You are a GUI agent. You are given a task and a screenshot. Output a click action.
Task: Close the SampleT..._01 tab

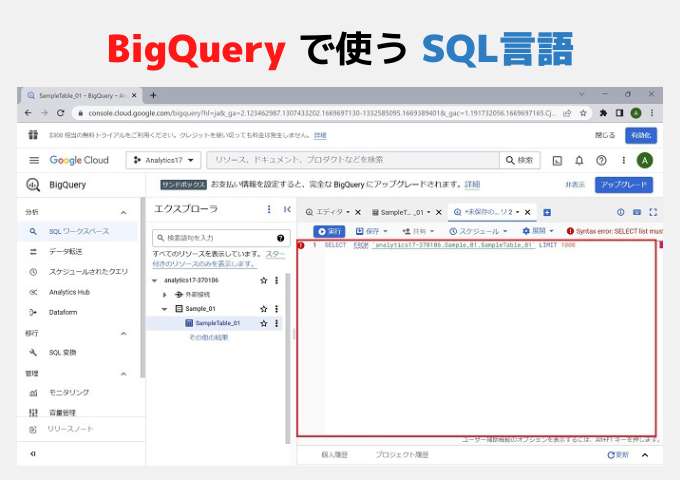coord(438,212)
